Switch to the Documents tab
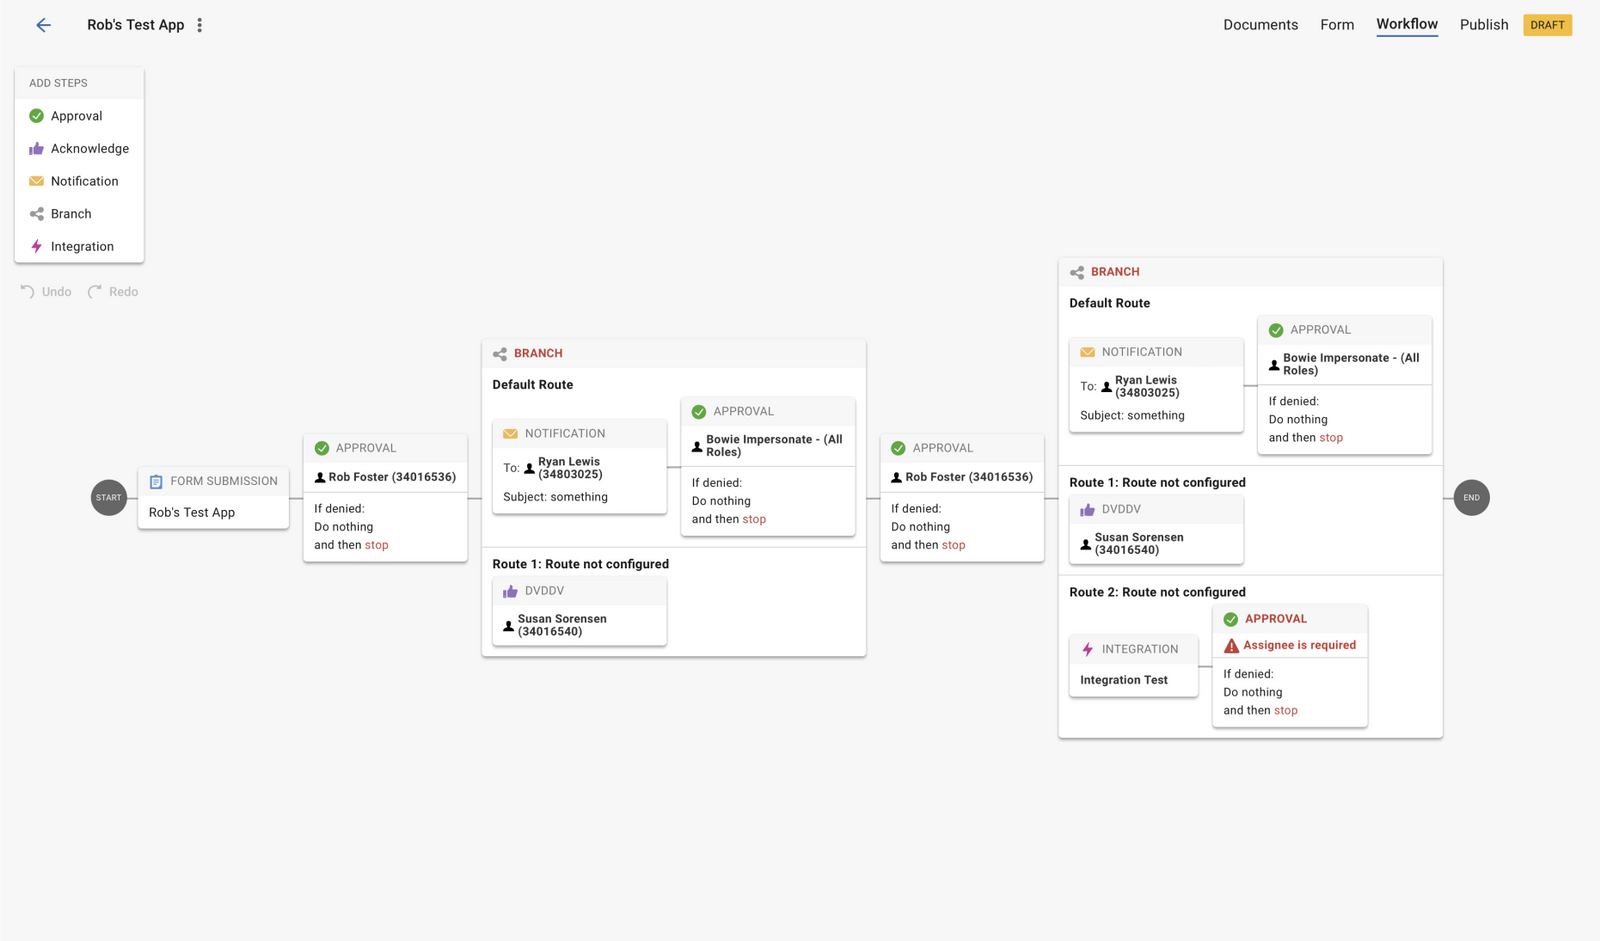 click(1260, 24)
